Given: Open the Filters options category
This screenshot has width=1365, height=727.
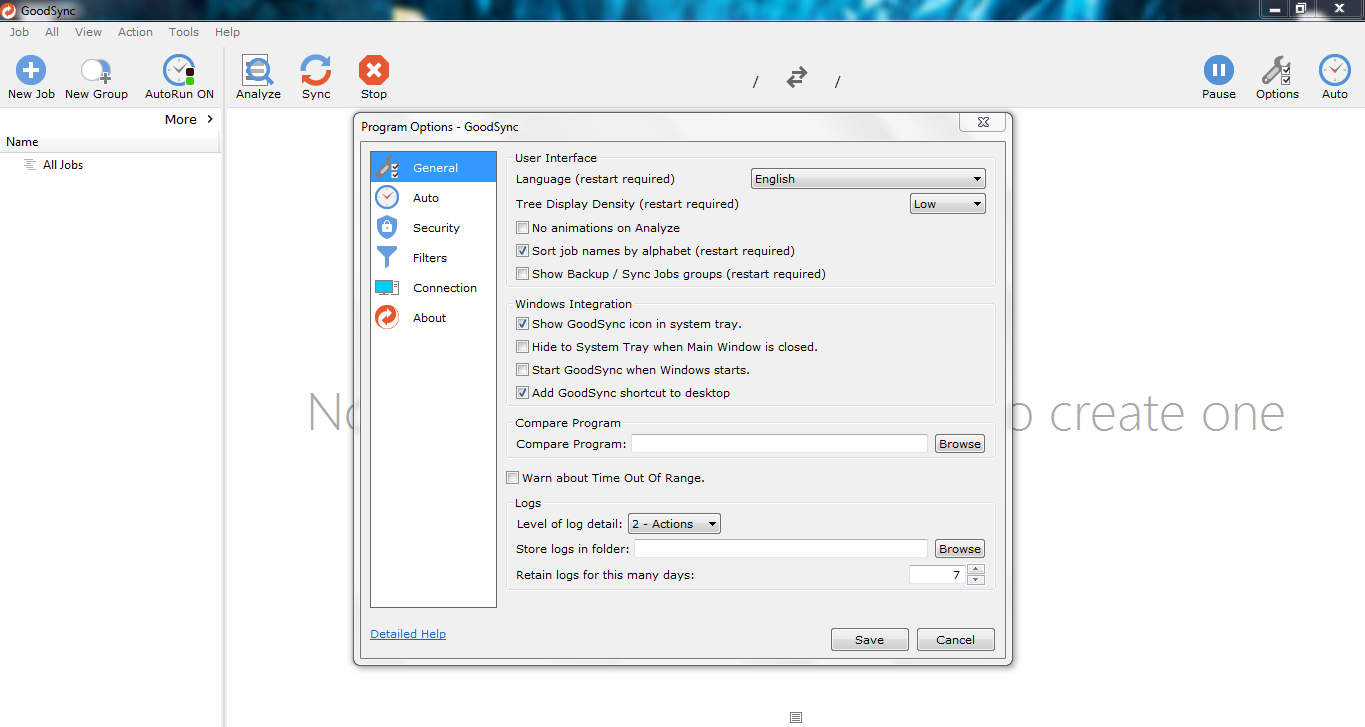Looking at the screenshot, I should [433, 258].
